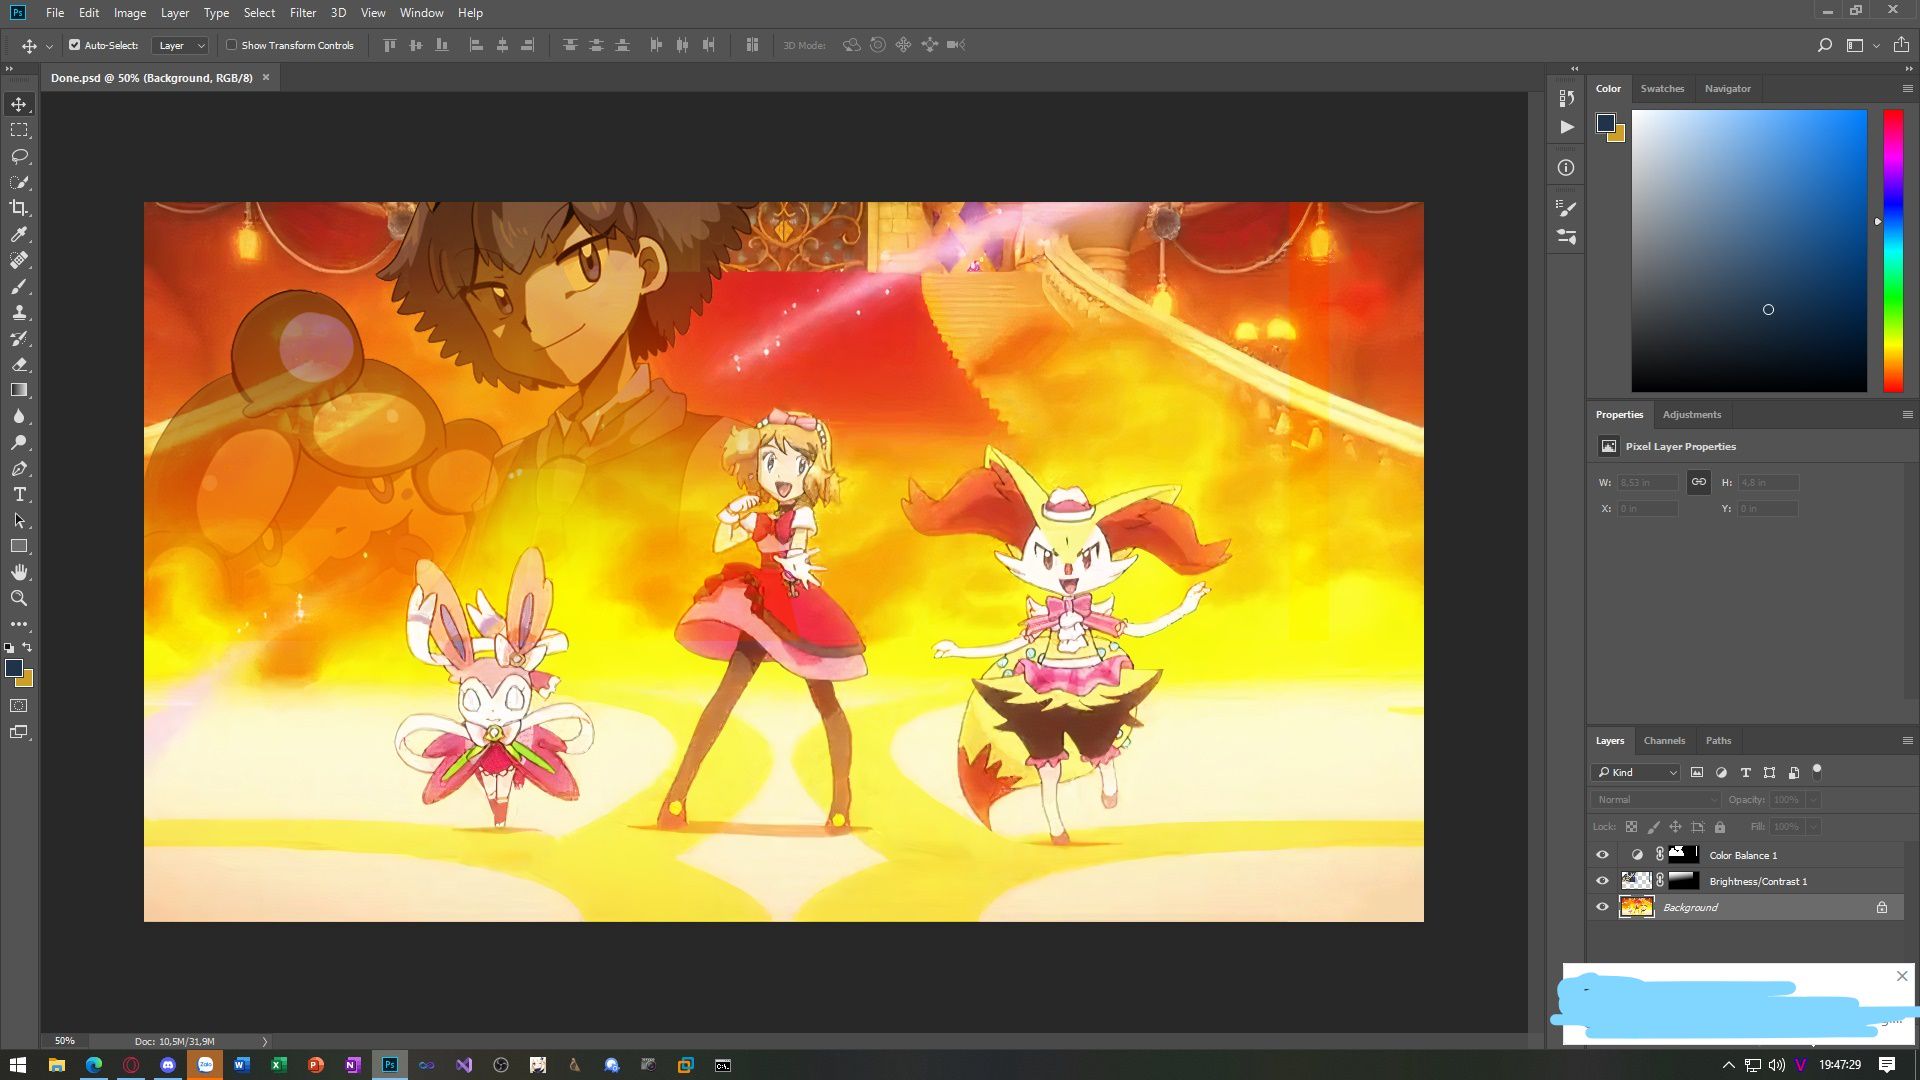Uncheck the Auto-Select checkbox
The width and height of the screenshot is (1920, 1080).
pos(74,45)
